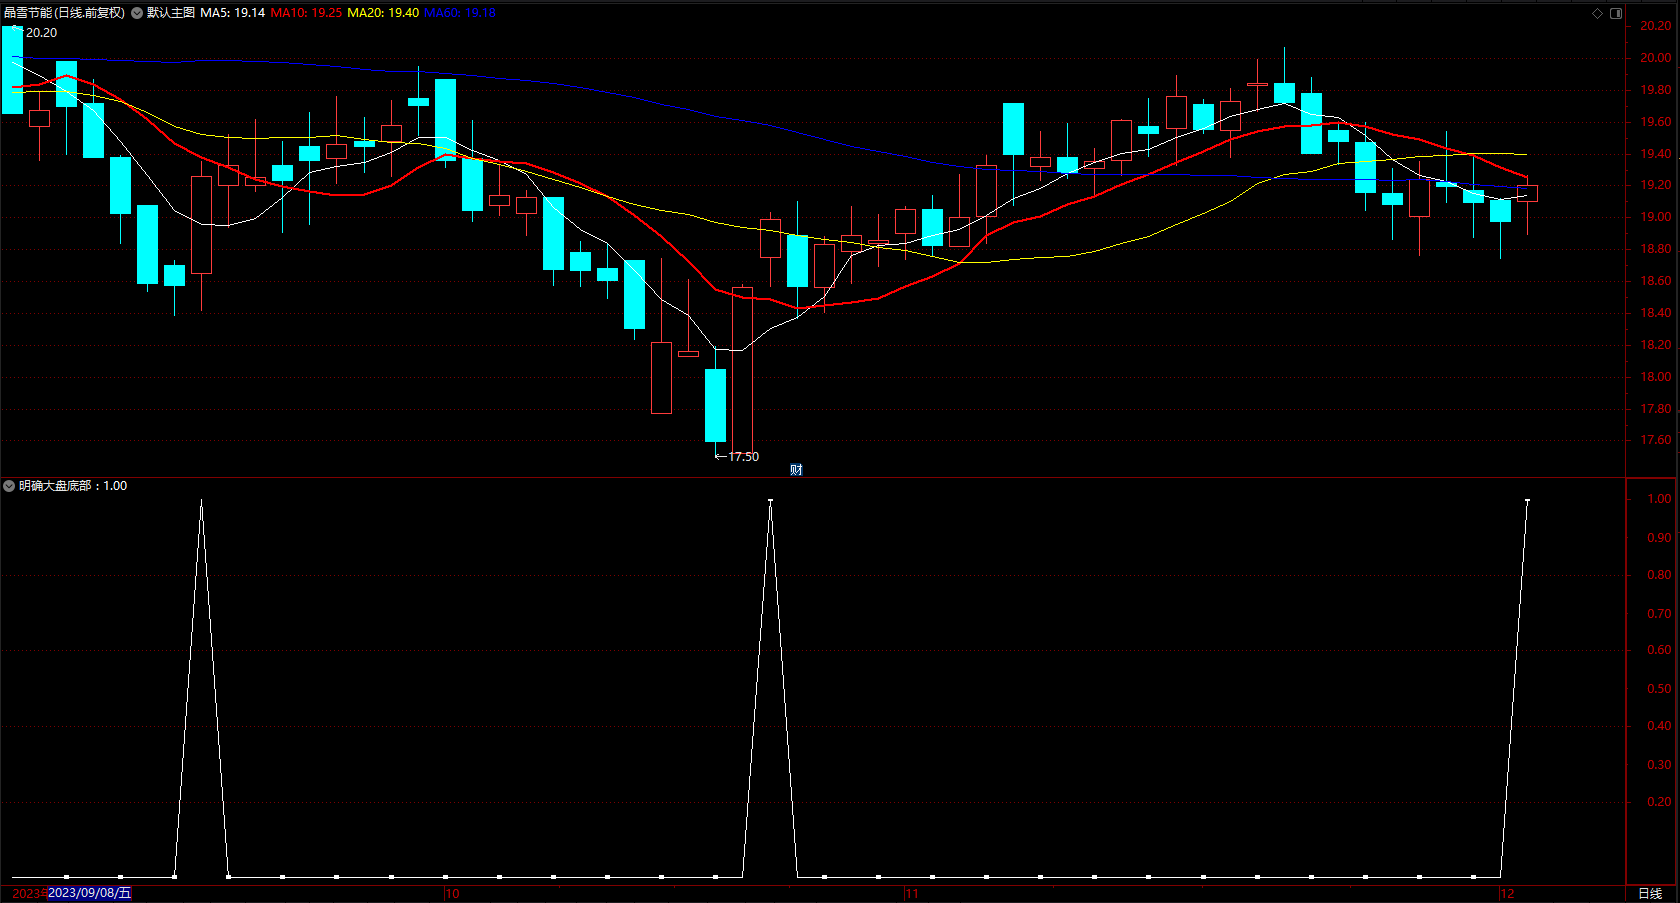Click the 明确大盘底部: 1.00 indicator label
The image size is (1680, 903).
pyautogui.click(x=73, y=486)
